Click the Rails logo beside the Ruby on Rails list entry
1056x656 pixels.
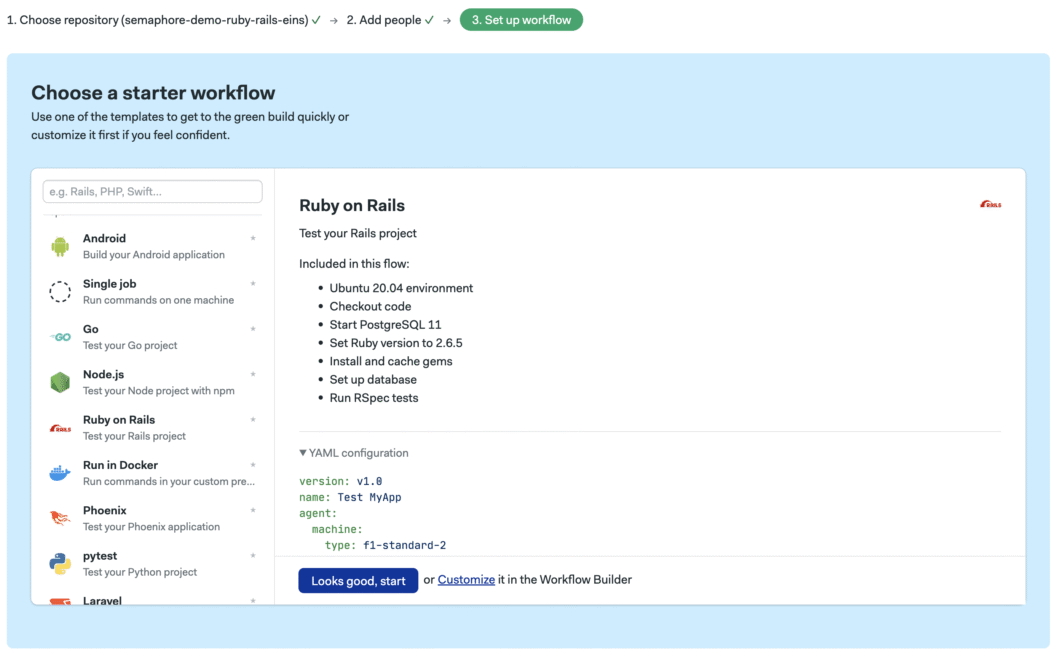point(60,428)
